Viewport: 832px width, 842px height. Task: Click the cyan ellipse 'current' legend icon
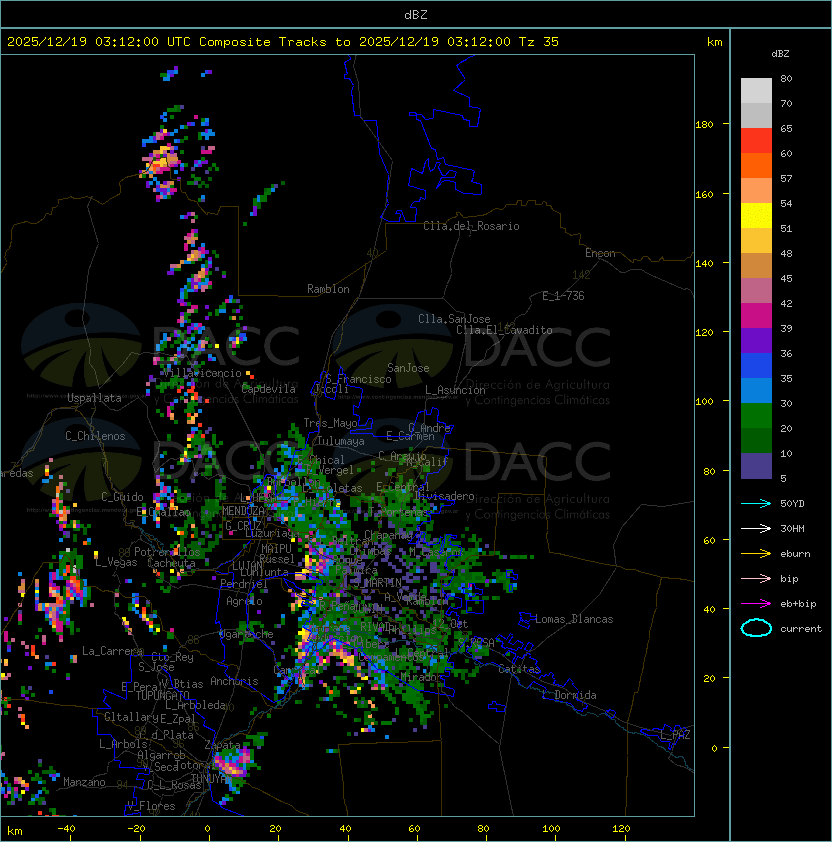[x=756, y=628]
